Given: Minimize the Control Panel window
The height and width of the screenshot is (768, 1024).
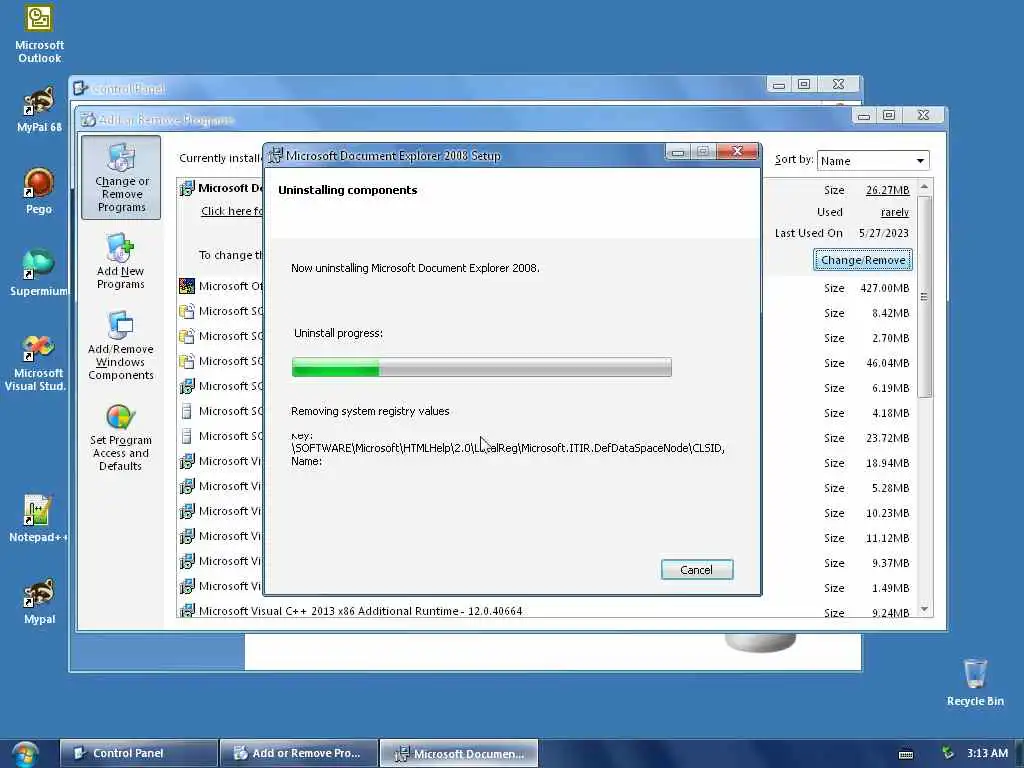Looking at the screenshot, I should pyautogui.click(x=778, y=84).
